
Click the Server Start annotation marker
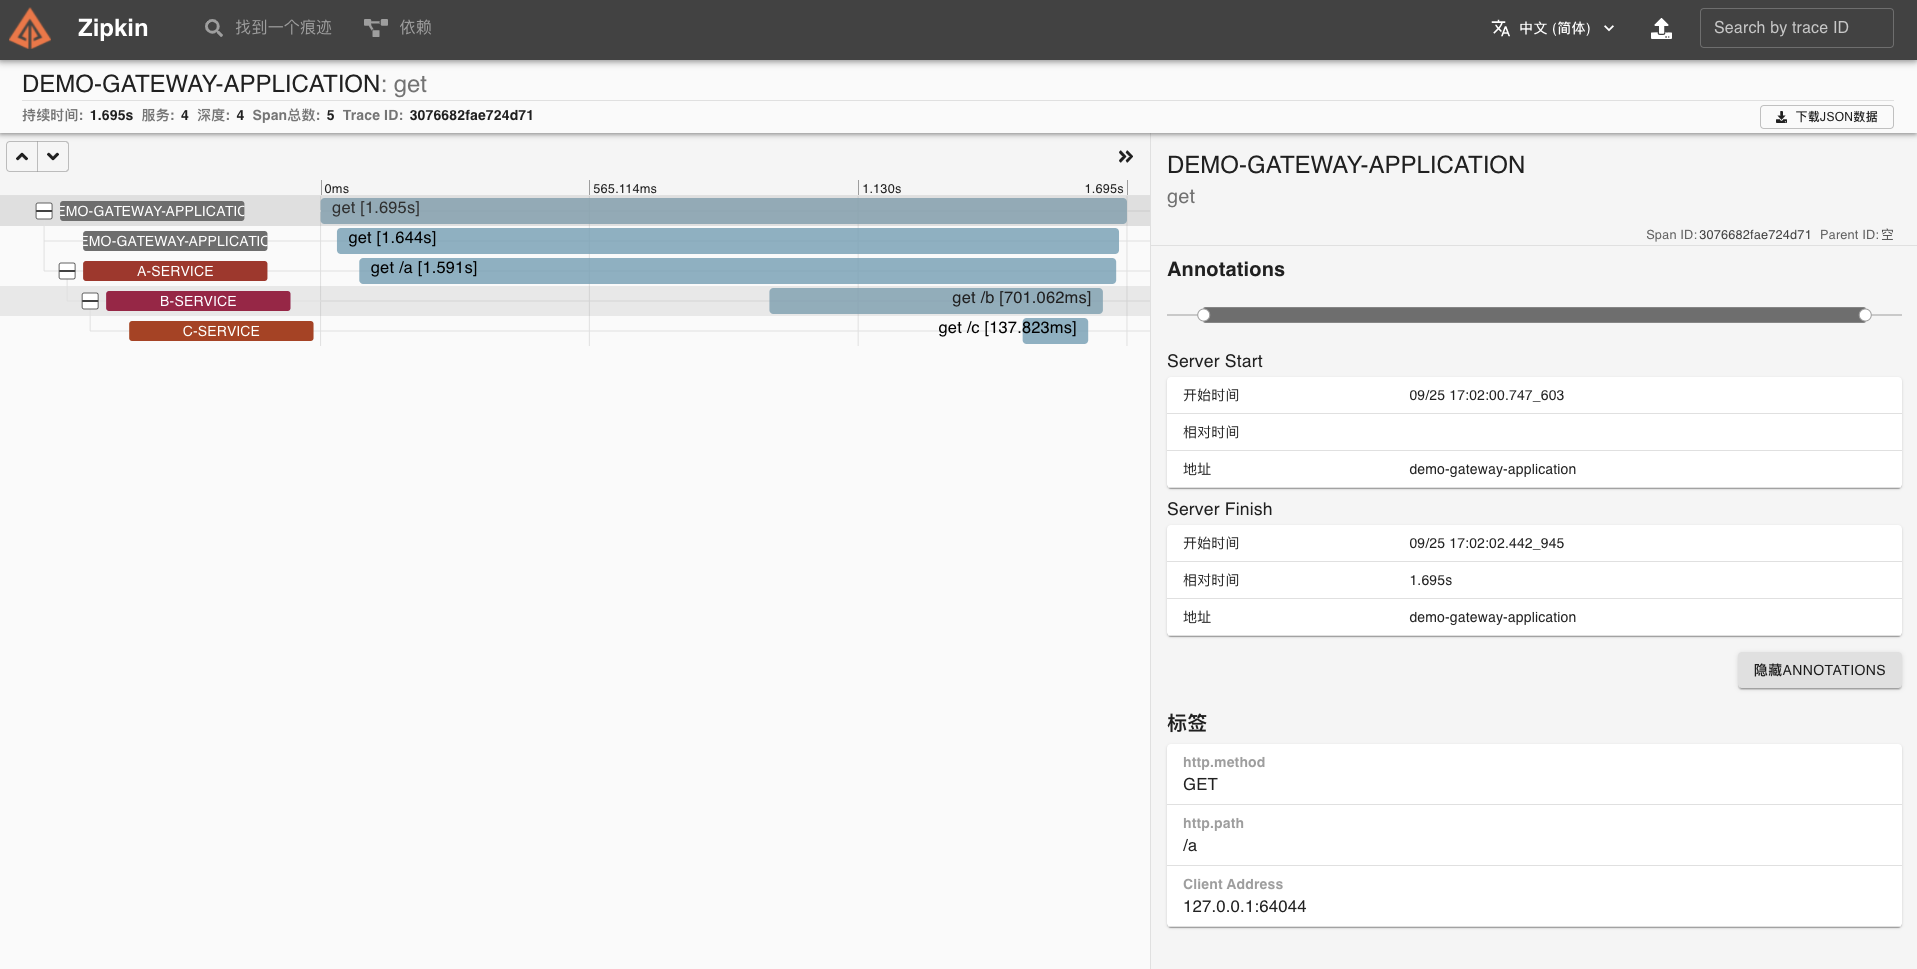[x=1204, y=315]
